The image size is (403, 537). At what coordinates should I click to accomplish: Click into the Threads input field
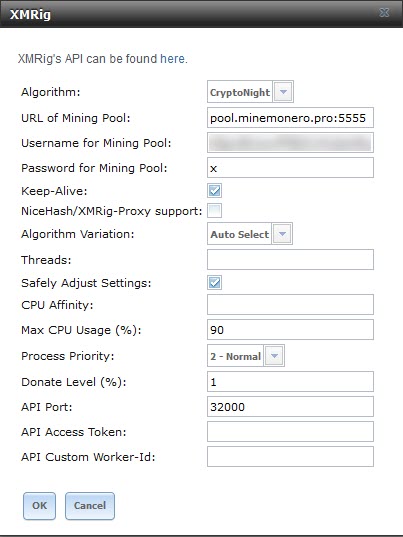(290, 259)
